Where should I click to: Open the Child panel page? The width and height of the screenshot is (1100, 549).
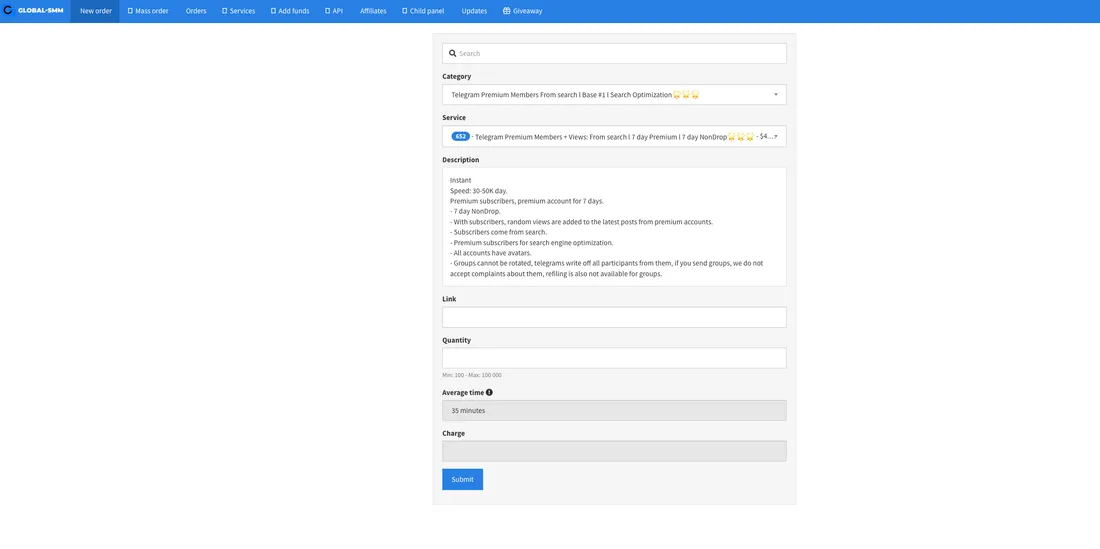click(x=424, y=11)
